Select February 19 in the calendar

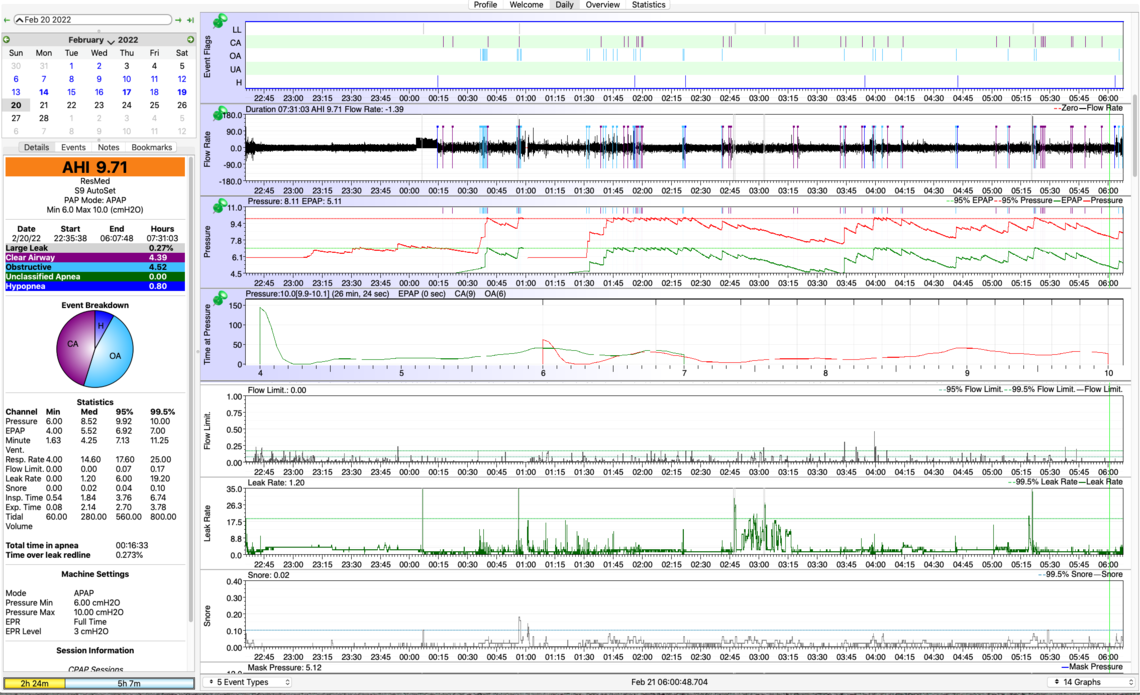[x=182, y=92]
